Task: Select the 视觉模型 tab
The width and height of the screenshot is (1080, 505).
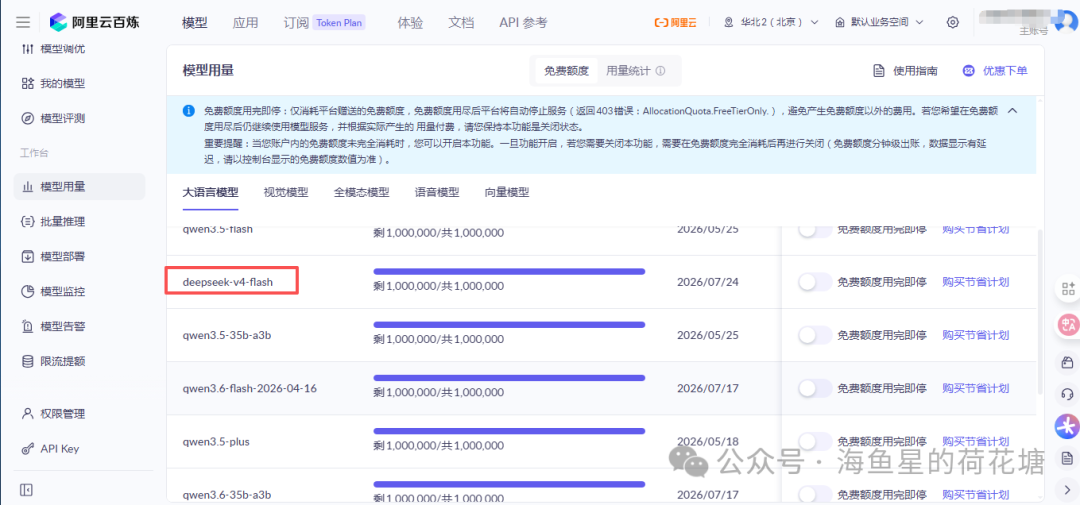Action: click(x=286, y=193)
